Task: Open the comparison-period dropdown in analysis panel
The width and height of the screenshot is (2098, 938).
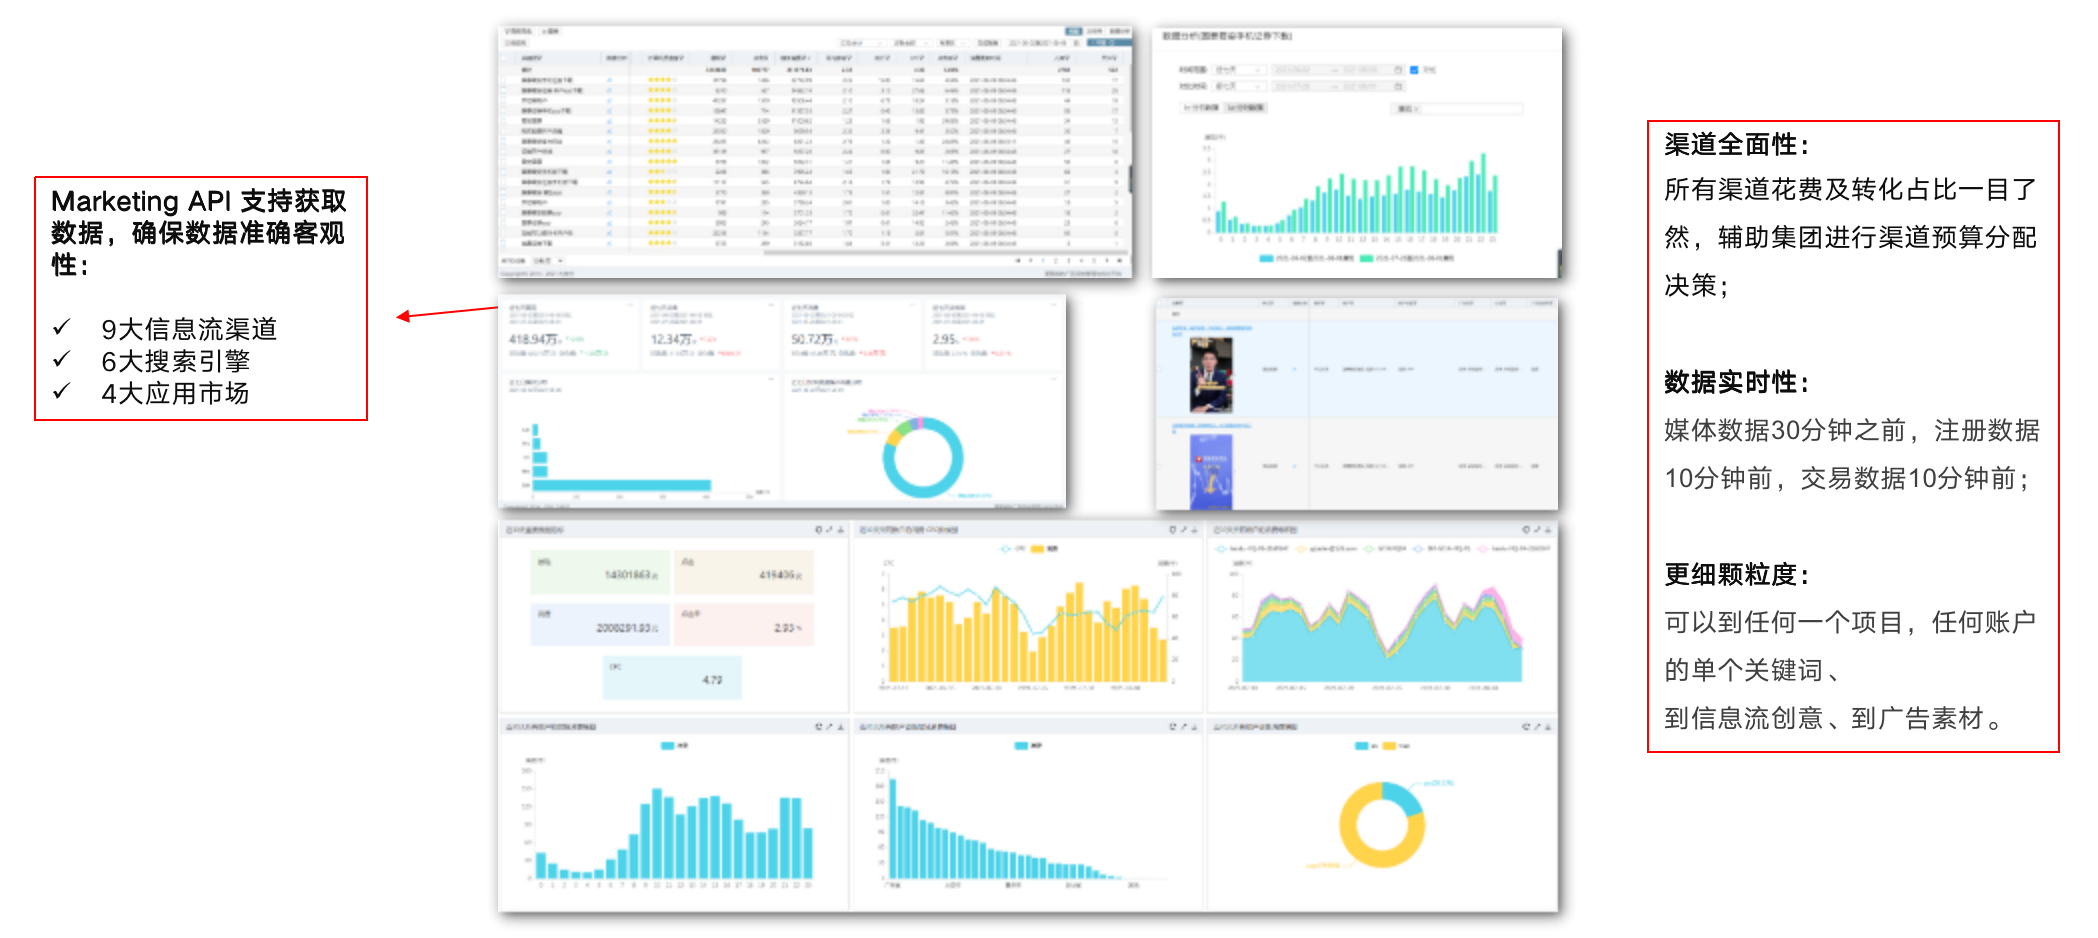Action: (1240, 86)
